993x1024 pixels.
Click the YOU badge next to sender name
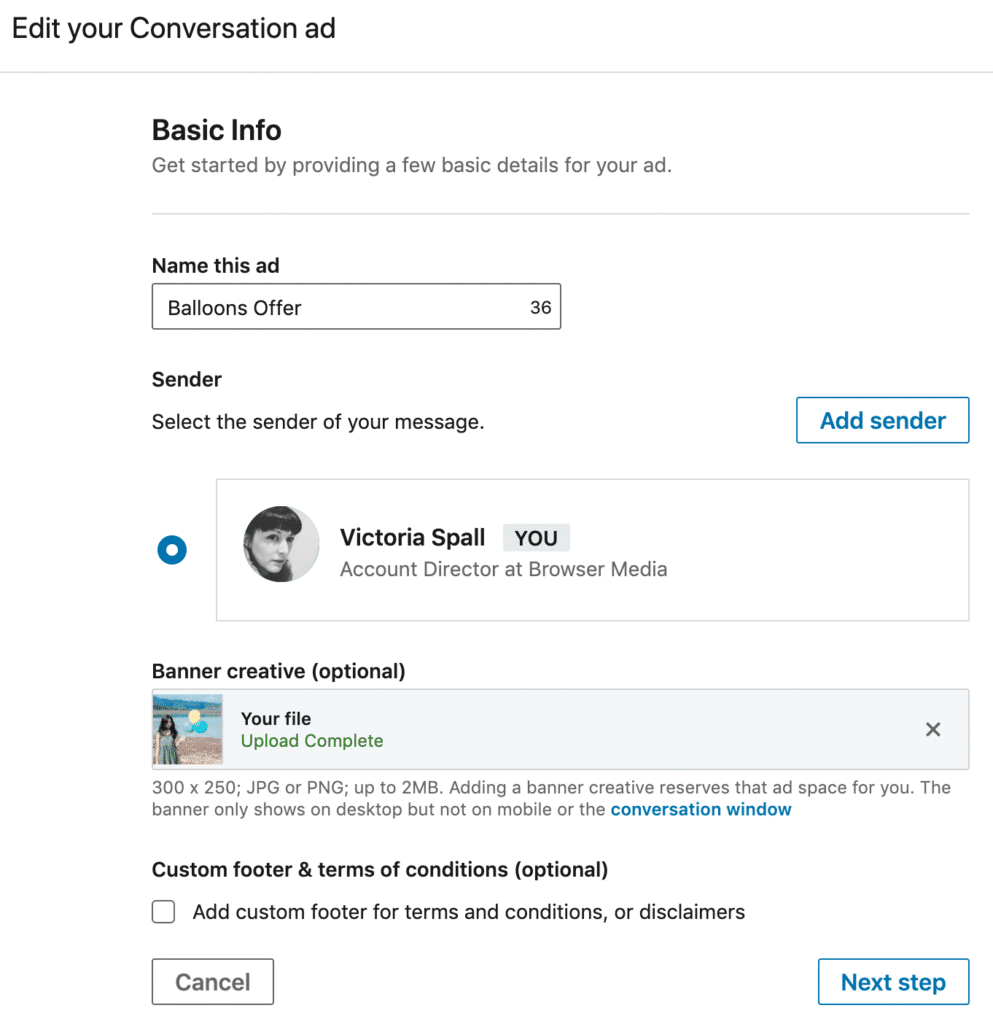(x=536, y=538)
